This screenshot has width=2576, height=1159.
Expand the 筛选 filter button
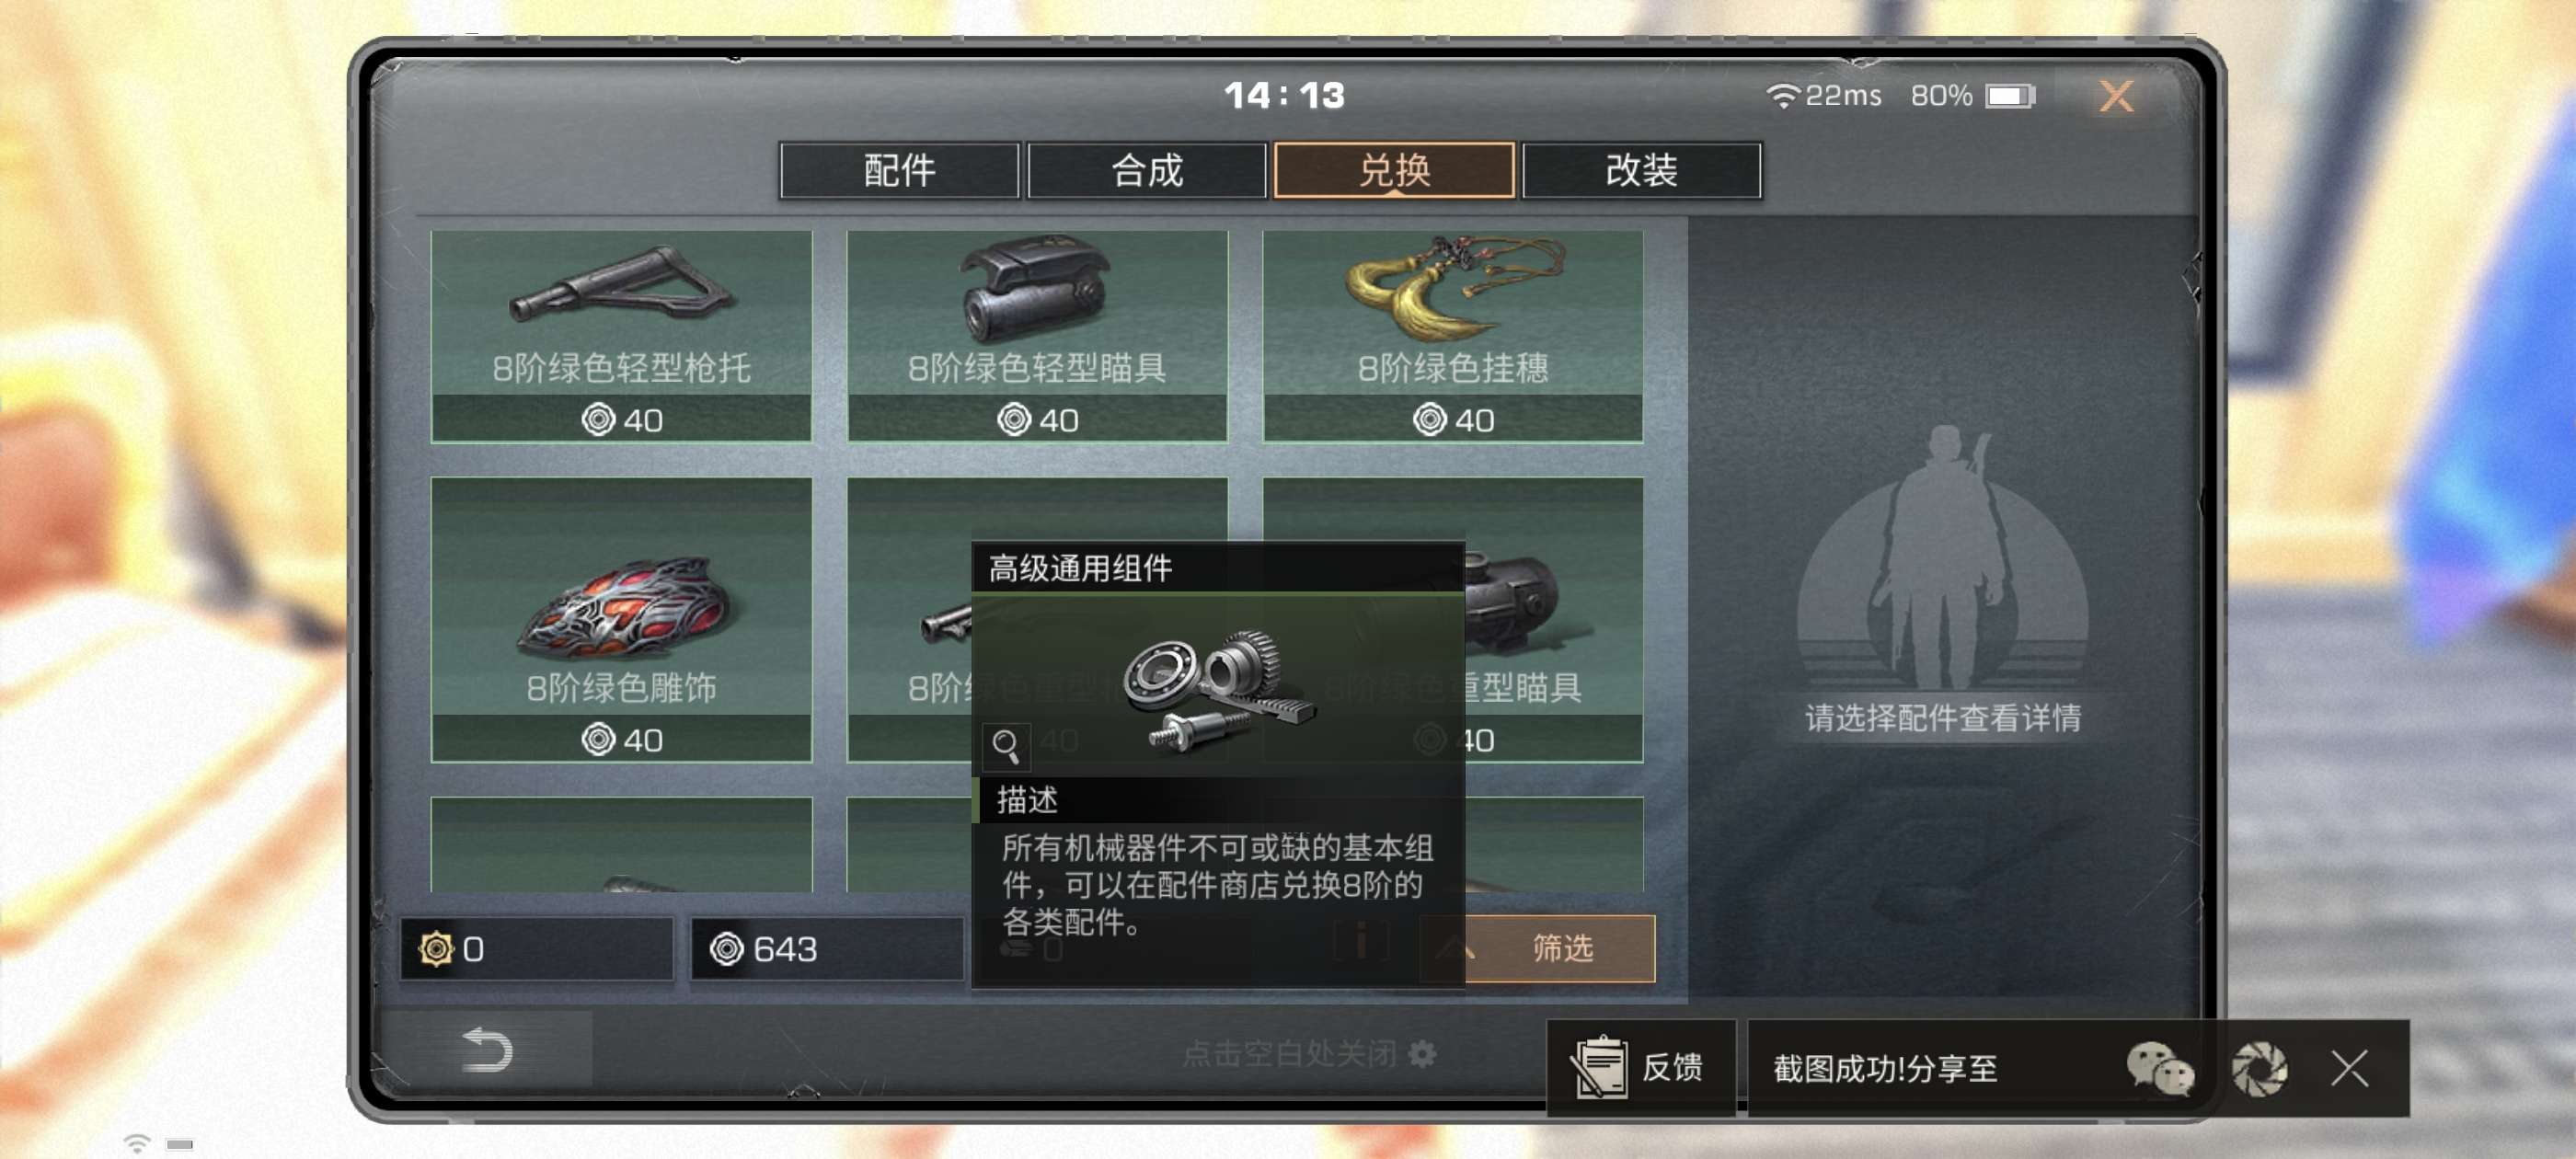[x=1537, y=947]
